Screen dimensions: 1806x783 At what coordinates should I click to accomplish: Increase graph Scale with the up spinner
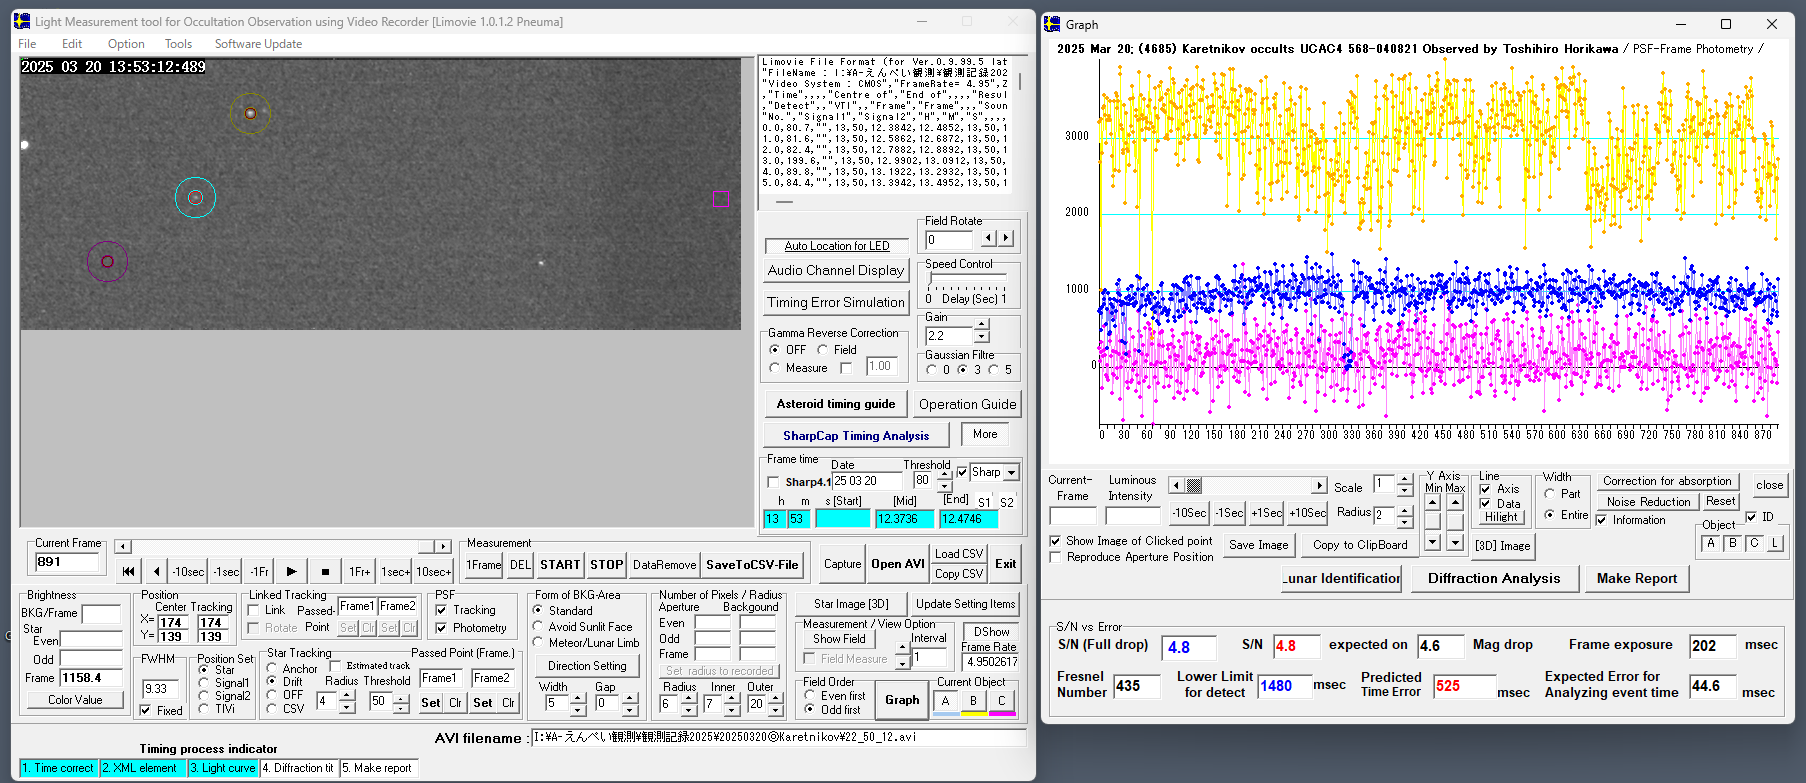[x=1404, y=479]
